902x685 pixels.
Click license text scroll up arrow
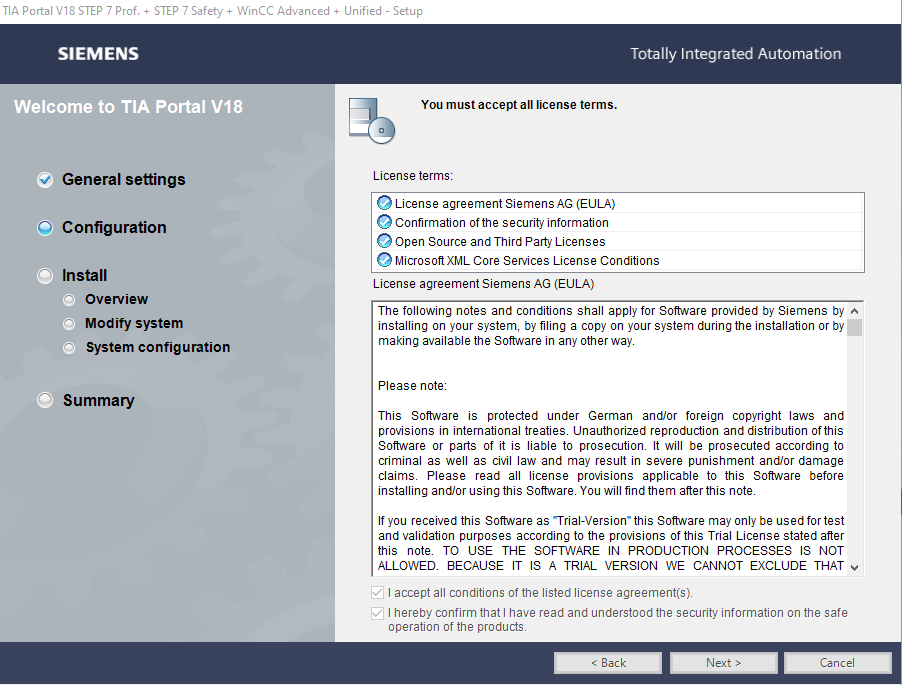[854, 311]
